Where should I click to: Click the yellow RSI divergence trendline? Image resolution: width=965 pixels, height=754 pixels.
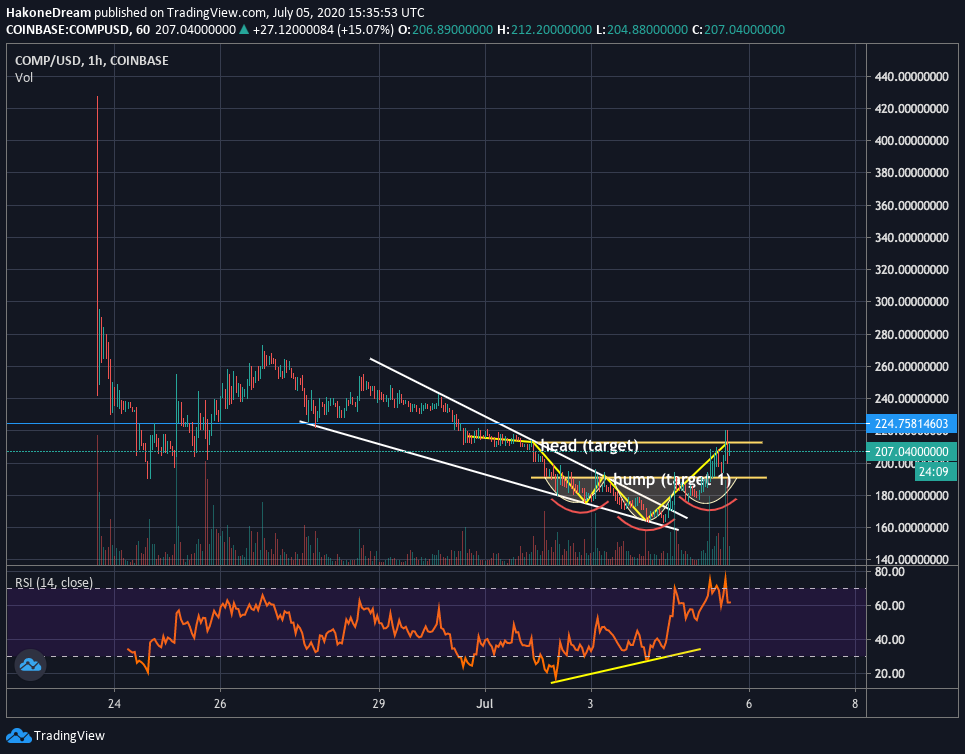point(626,665)
